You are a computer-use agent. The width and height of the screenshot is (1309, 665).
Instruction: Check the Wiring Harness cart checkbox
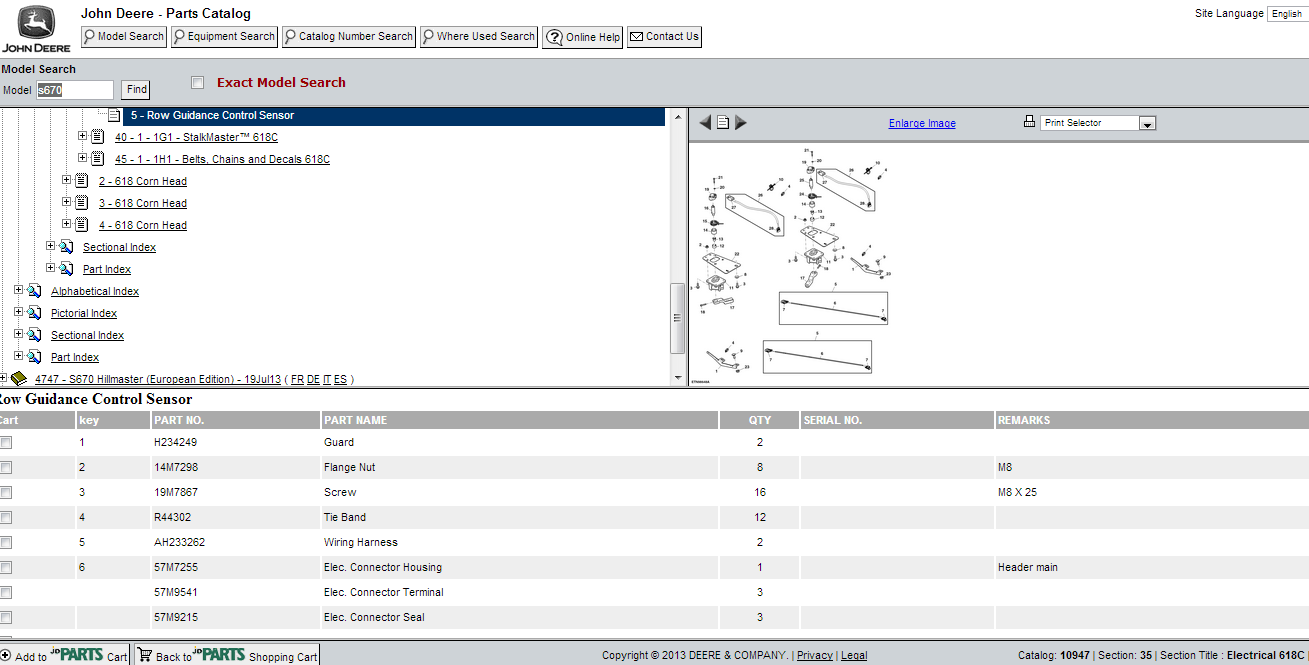click(x=6, y=542)
